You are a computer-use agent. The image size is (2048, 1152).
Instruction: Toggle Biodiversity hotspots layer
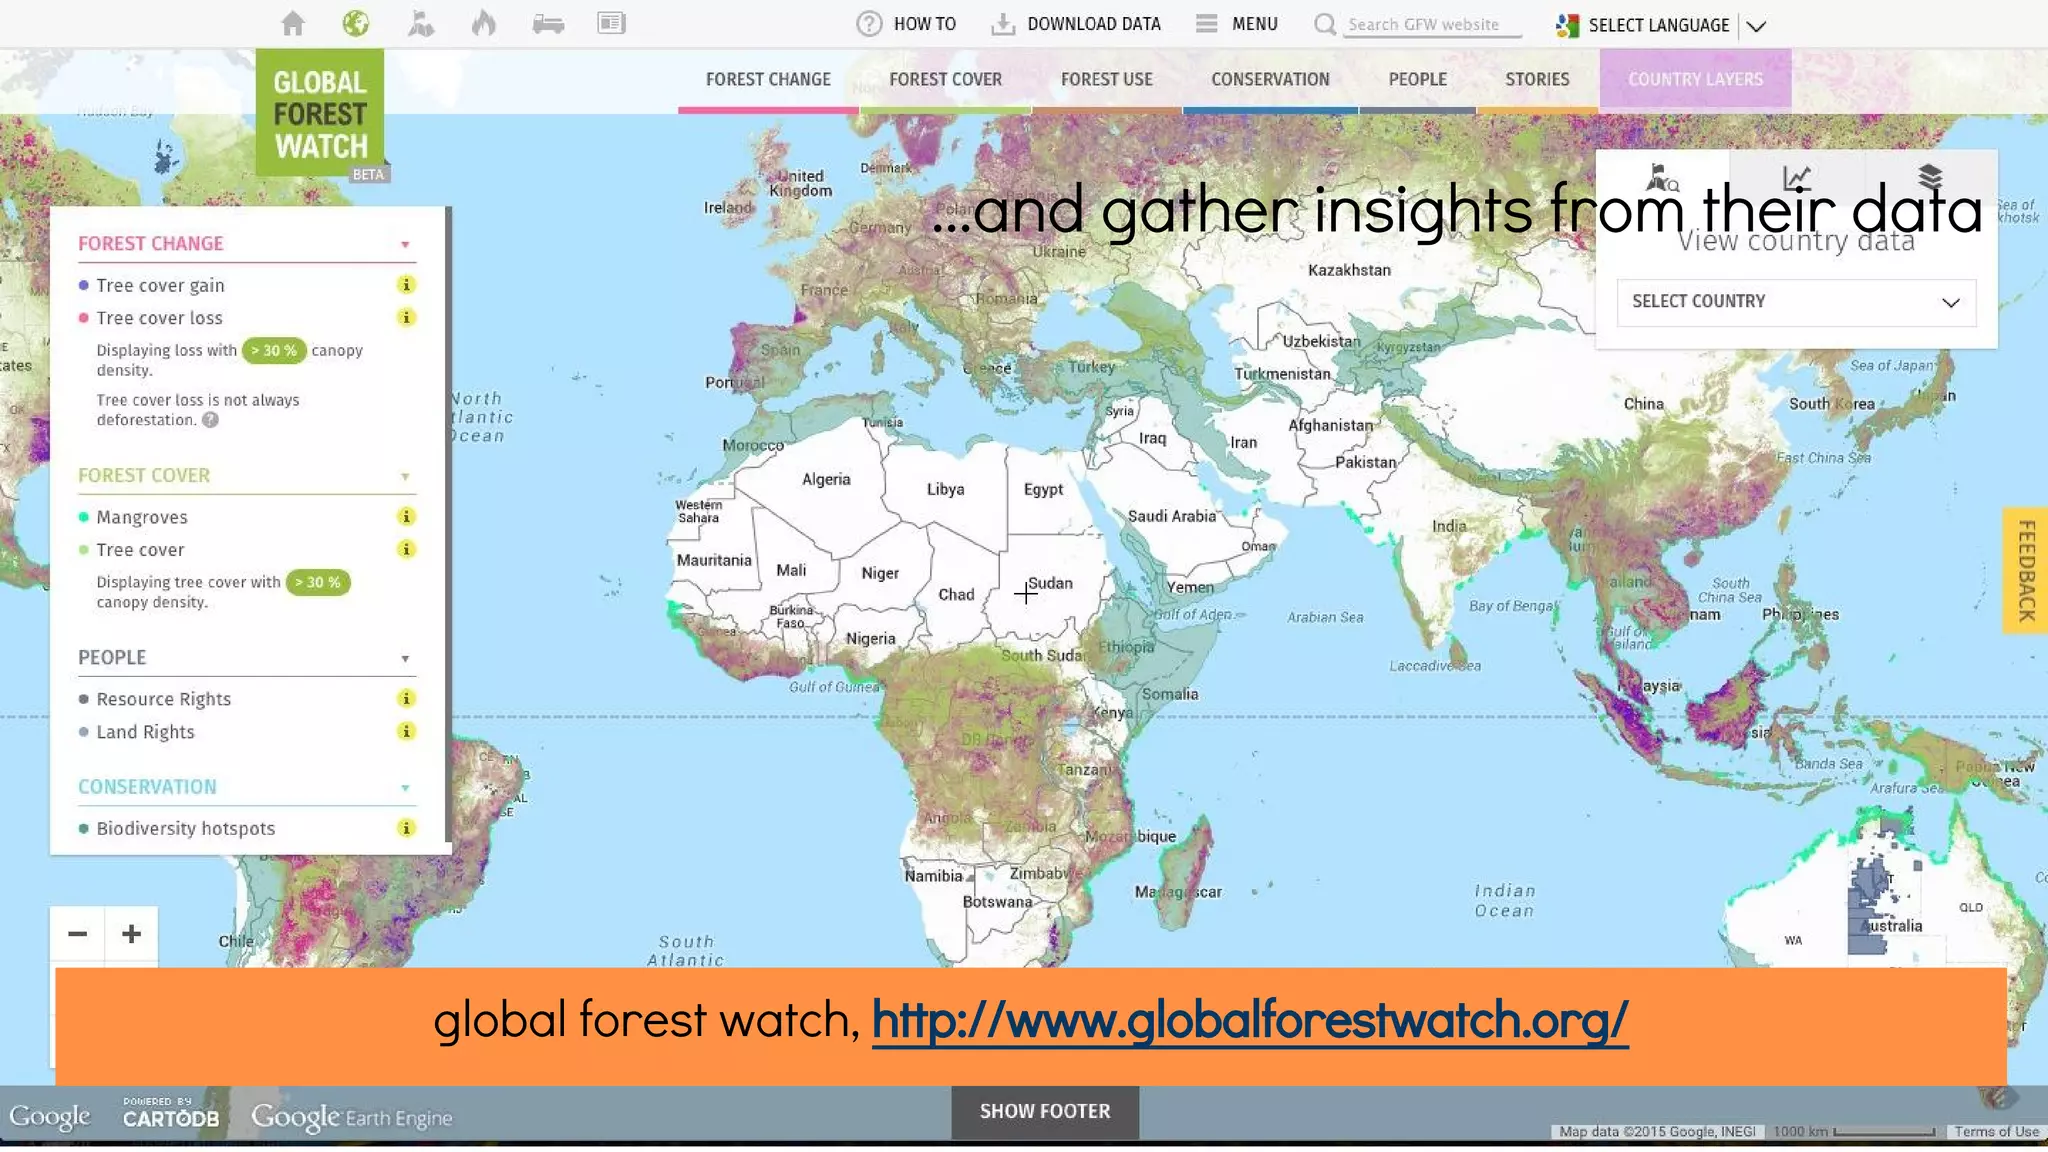pos(177,828)
